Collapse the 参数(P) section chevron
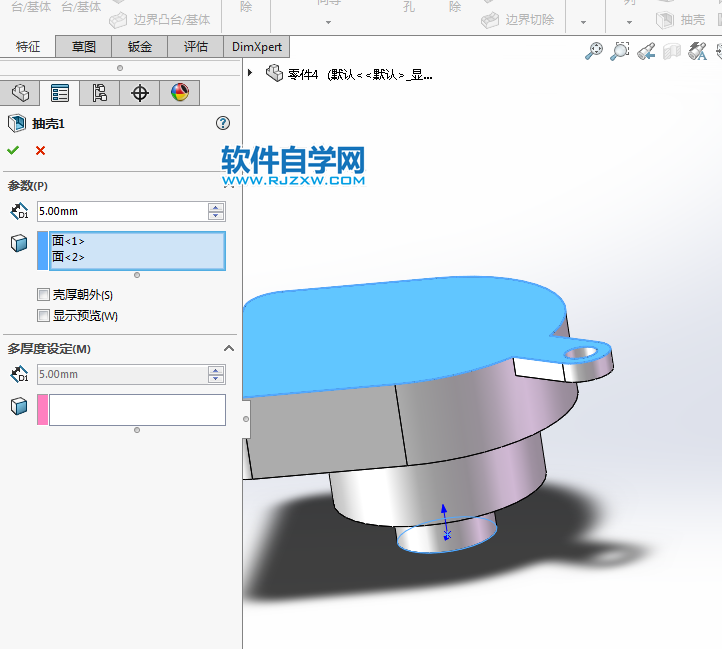Image resolution: width=722 pixels, height=649 pixels. (x=229, y=185)
